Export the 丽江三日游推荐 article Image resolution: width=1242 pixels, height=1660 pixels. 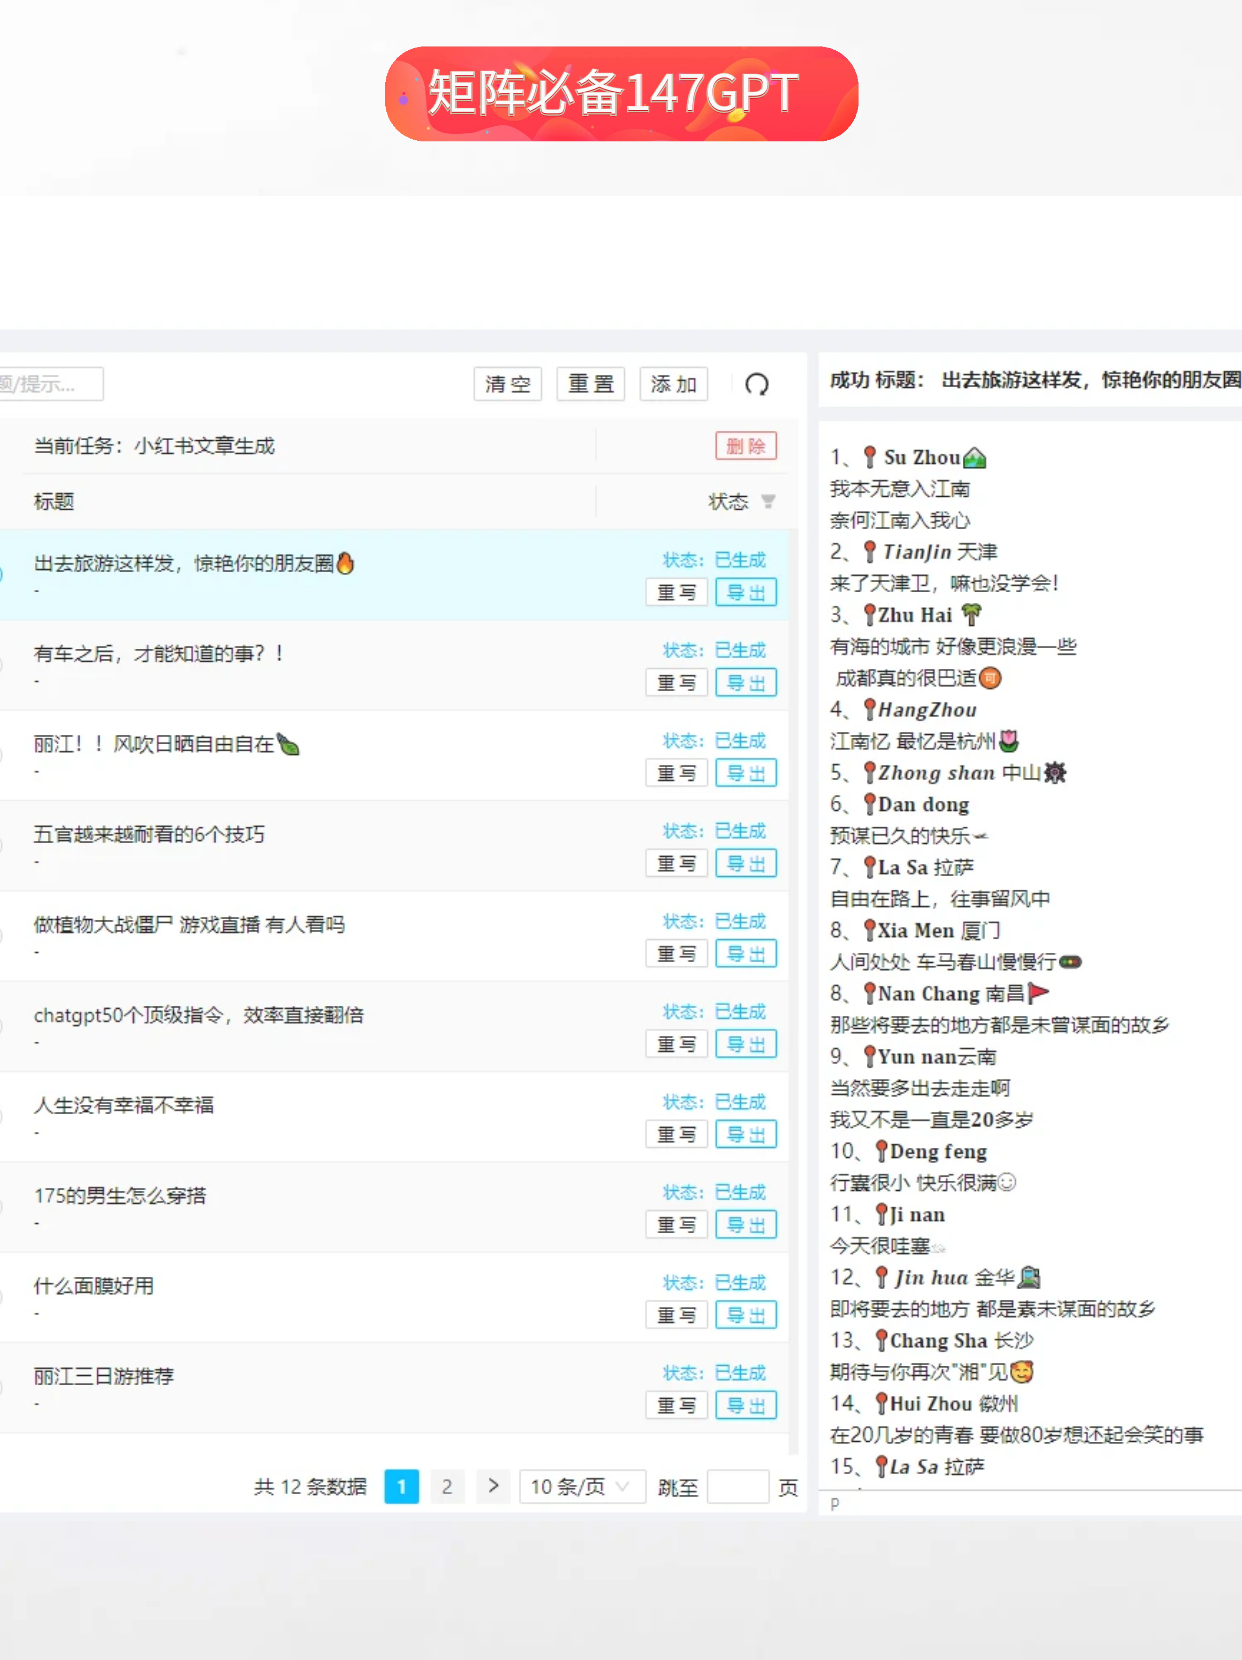click(745, 1405)
